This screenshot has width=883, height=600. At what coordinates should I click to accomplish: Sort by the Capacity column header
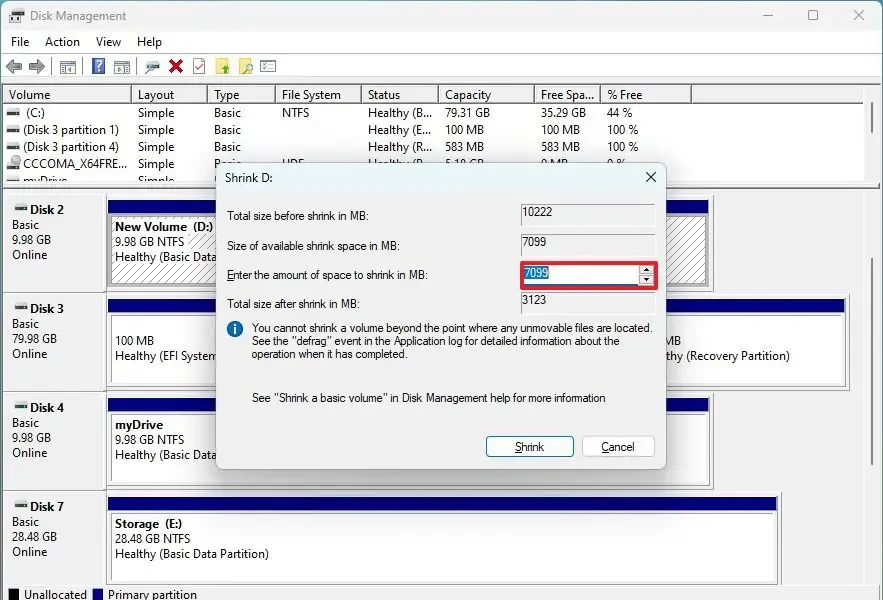point(486,95)
